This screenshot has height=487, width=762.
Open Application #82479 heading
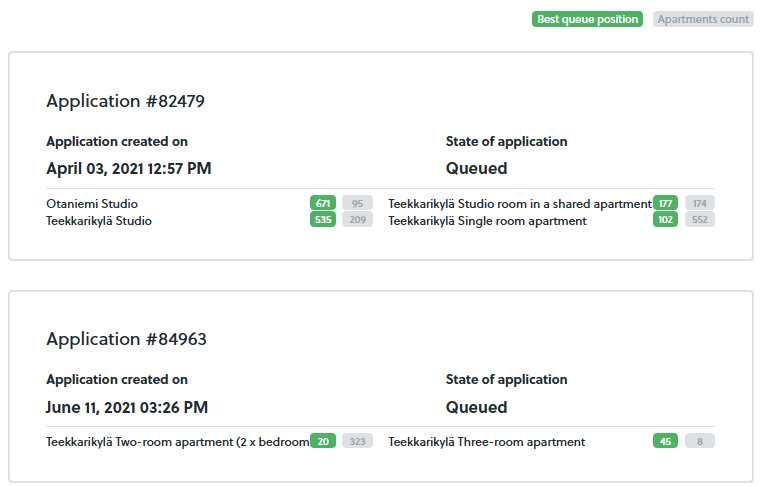click(125, 101)
